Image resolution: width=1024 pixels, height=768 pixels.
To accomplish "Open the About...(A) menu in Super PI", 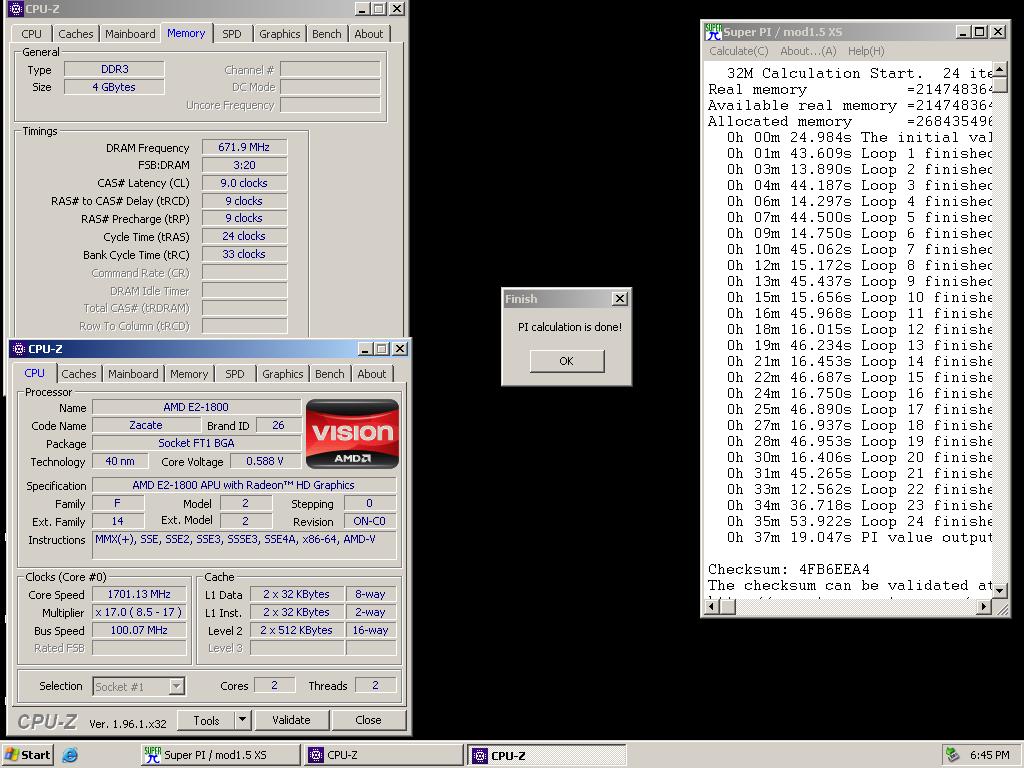I will [x=808, y=51].
